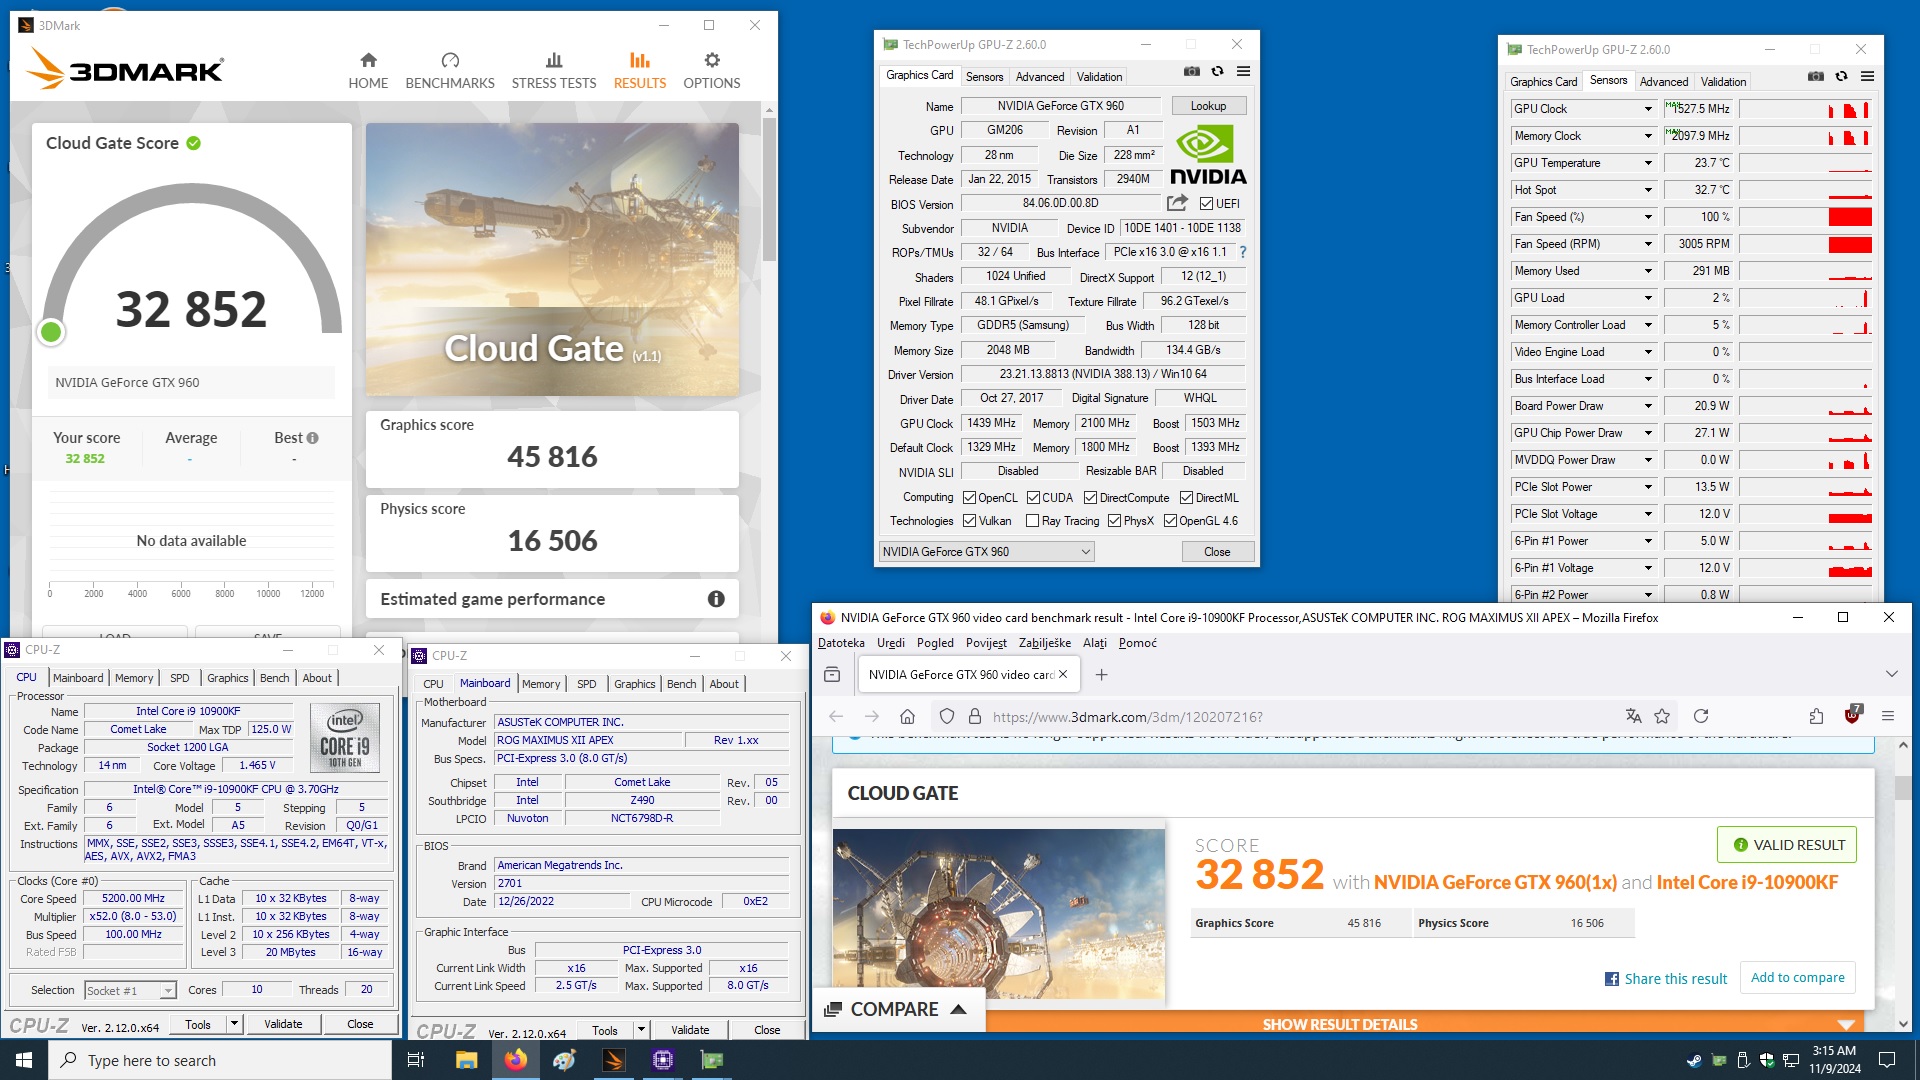Click Lookup button in GPU-Z

click(1208, 106)
